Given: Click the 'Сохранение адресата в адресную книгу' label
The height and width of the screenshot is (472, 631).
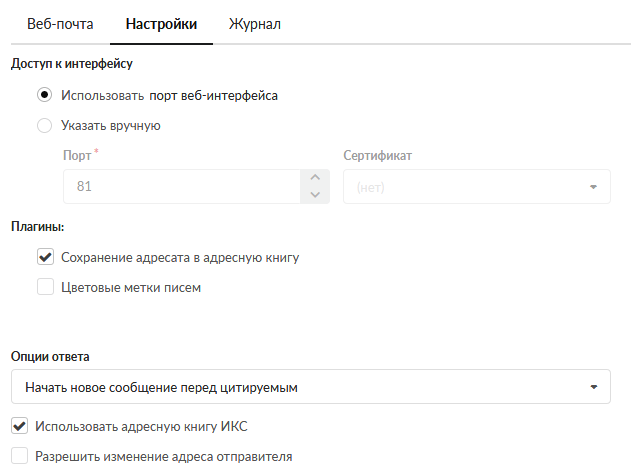Looking at the screenshot, I should (180, 257).
